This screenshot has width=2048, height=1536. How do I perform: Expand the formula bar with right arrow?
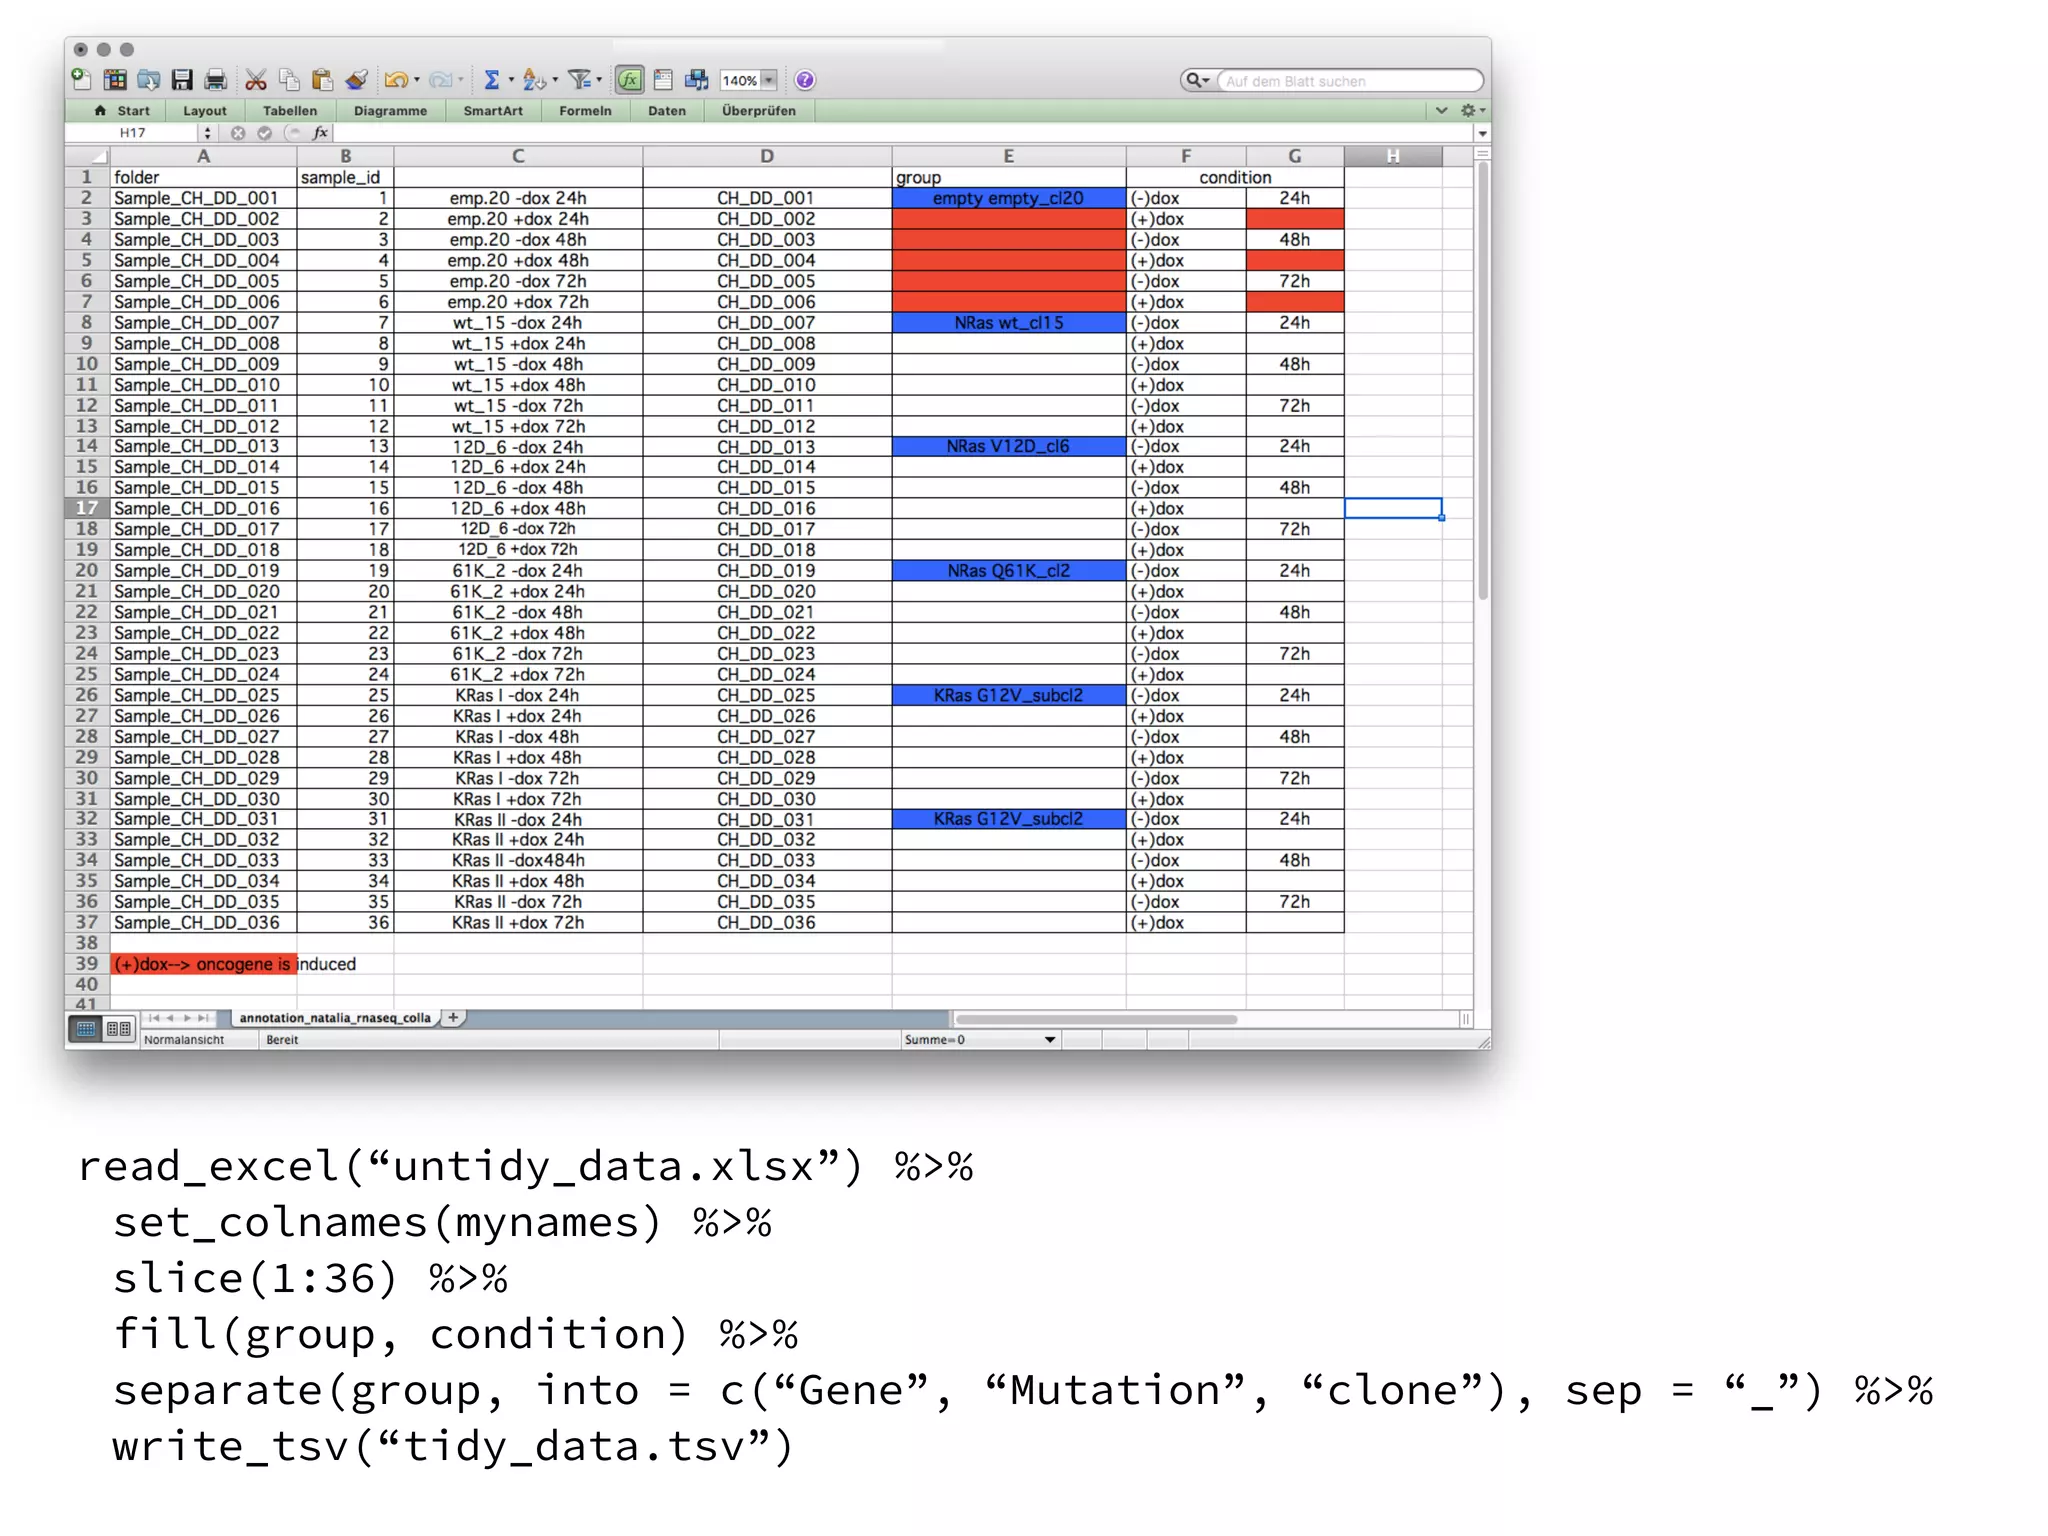coord(1482,133)
